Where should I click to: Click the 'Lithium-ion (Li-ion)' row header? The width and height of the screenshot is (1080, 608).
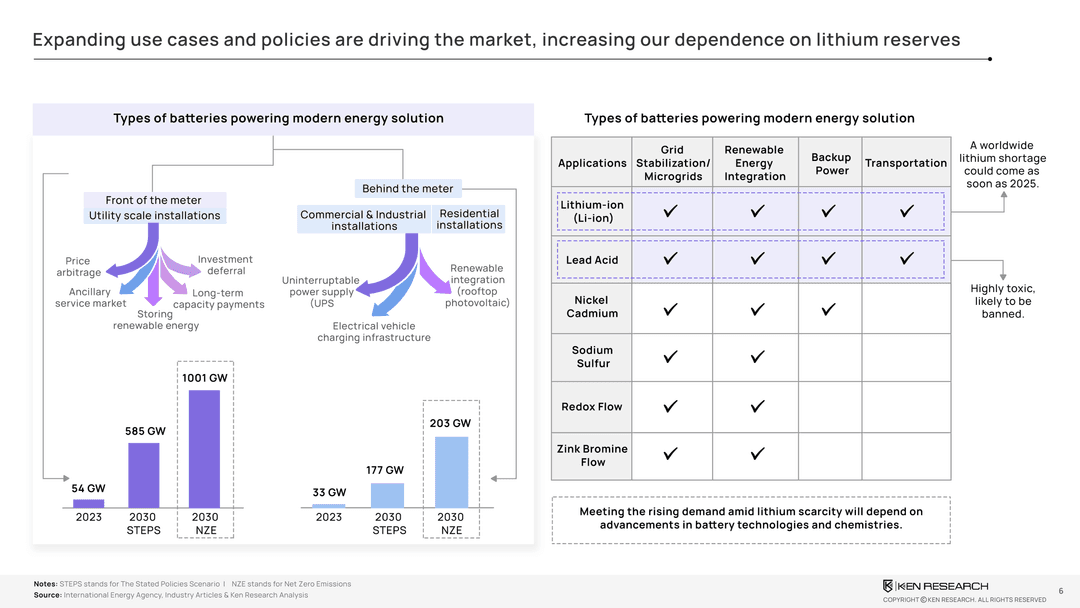[x=592, y=212]
